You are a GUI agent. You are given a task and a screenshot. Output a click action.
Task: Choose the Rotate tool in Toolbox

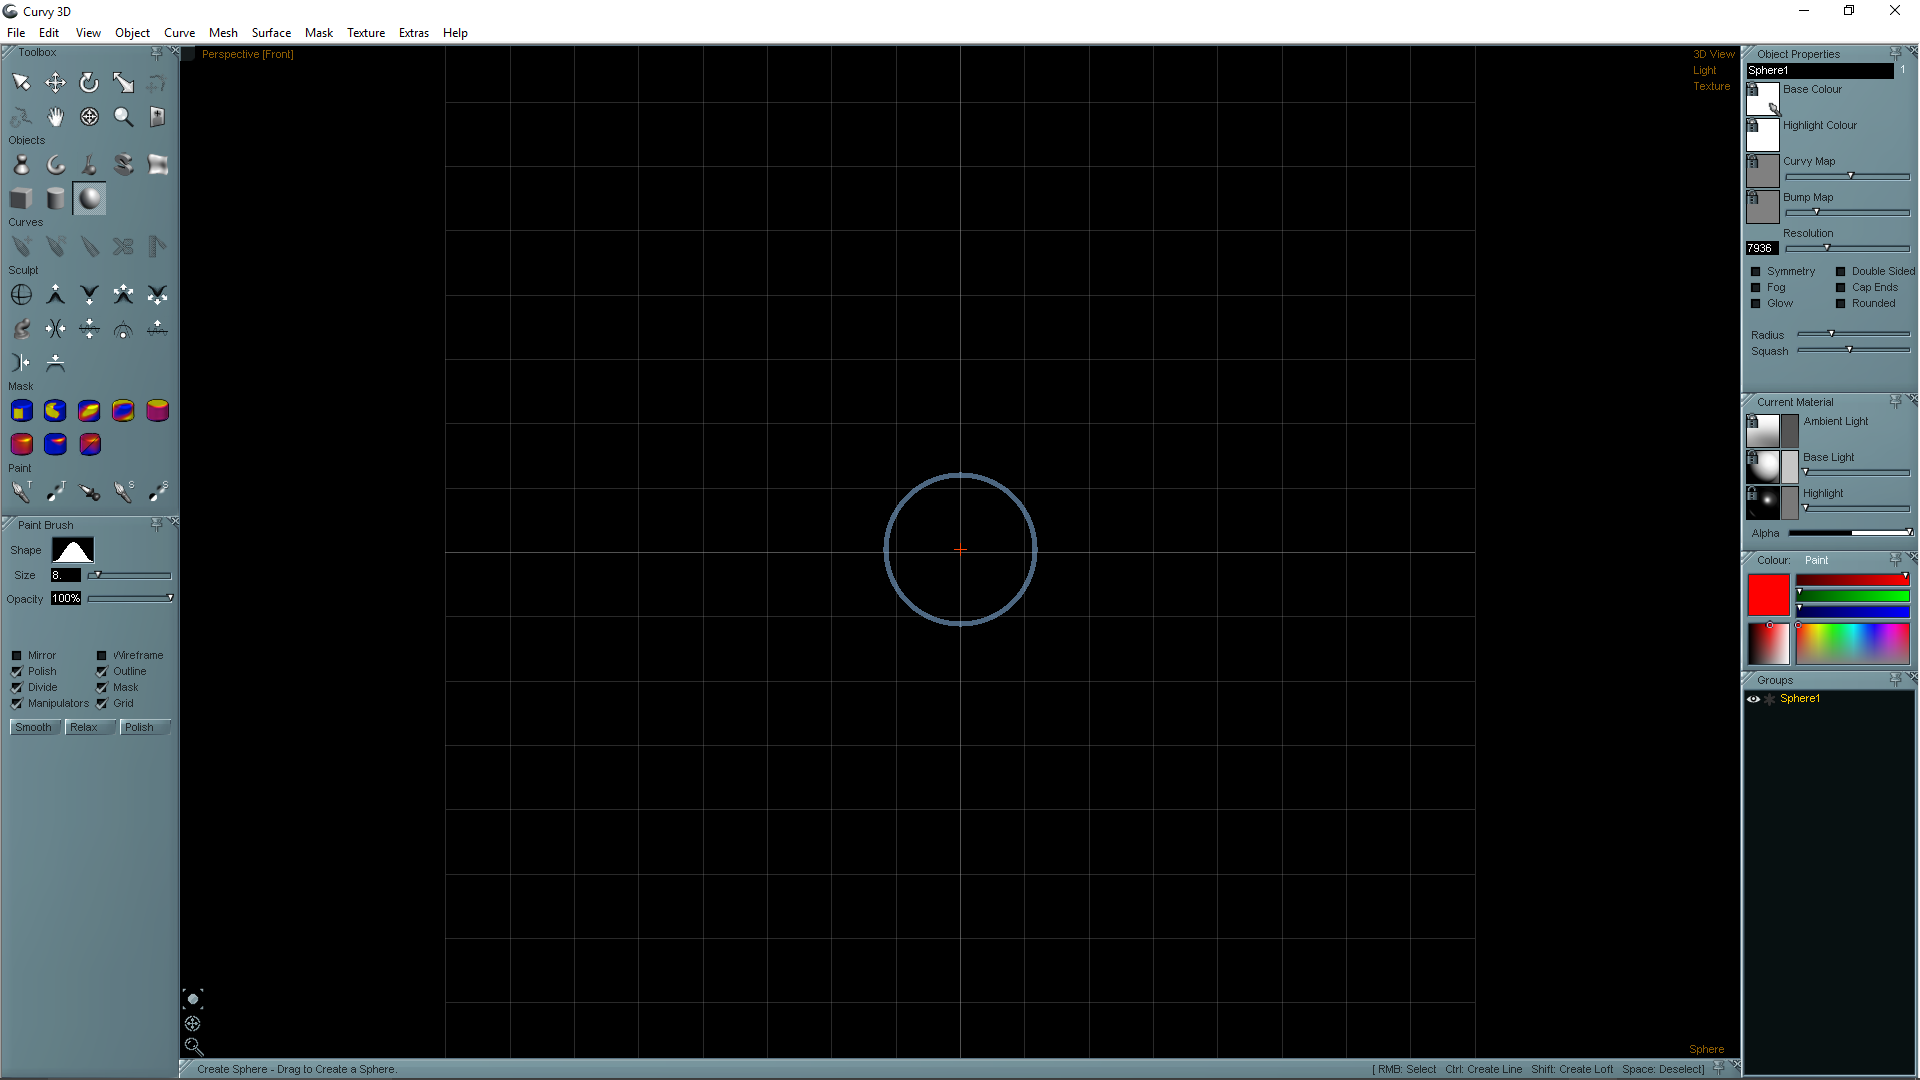89,83
